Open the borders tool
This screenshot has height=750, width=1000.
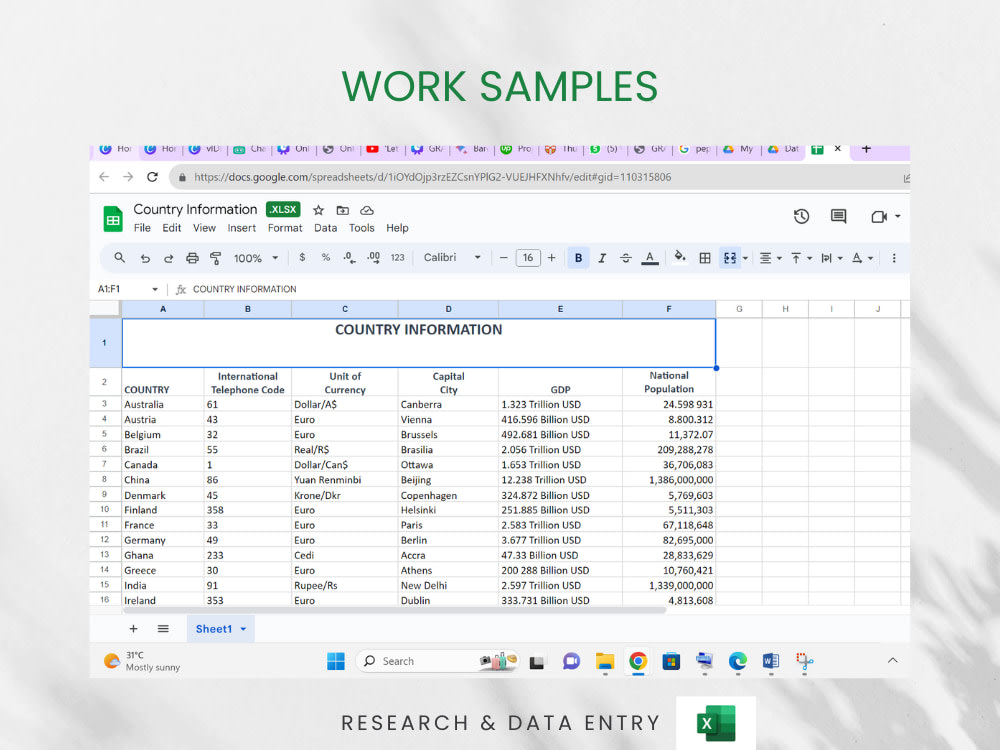click(705, 258)
